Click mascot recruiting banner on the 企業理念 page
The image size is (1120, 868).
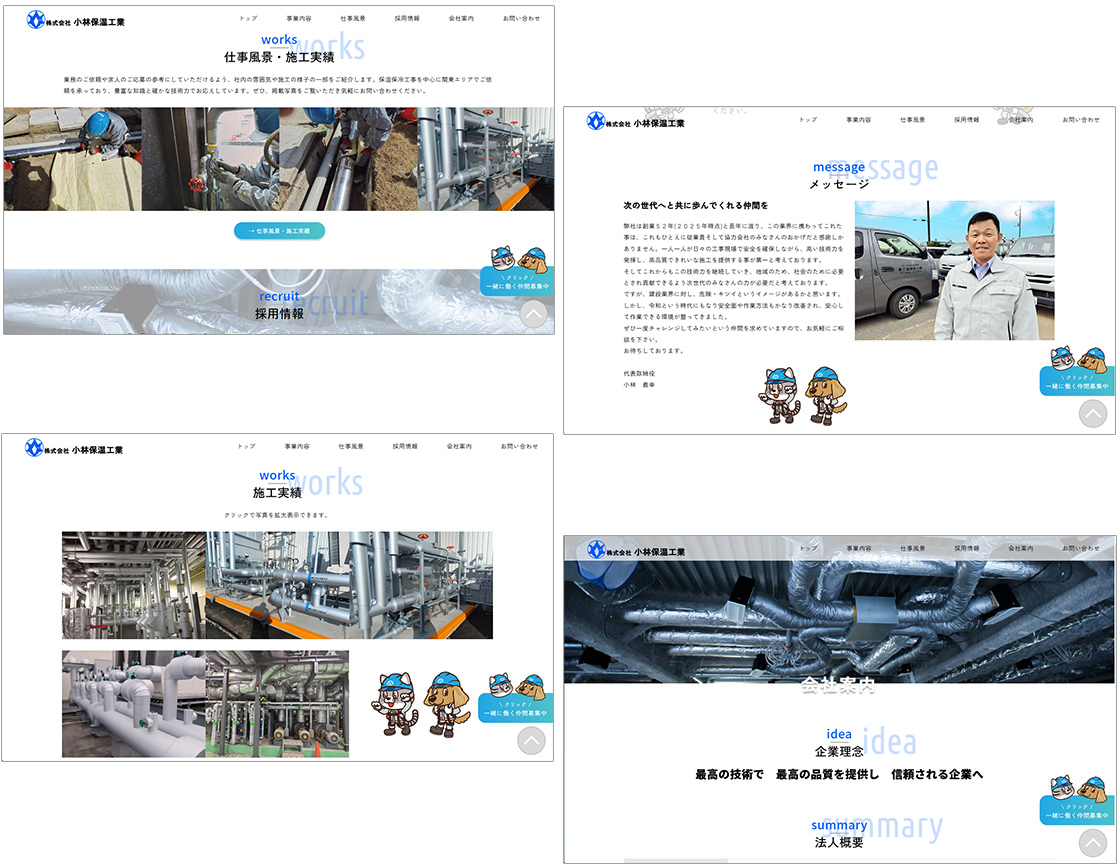point(1077,802)
